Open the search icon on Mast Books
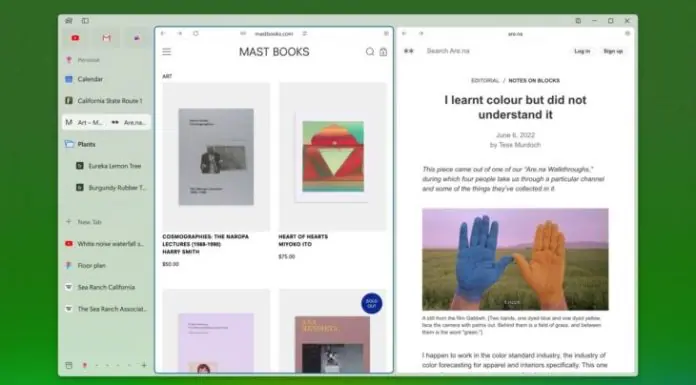Screen dimensions: 696x385 coord(370,52)
